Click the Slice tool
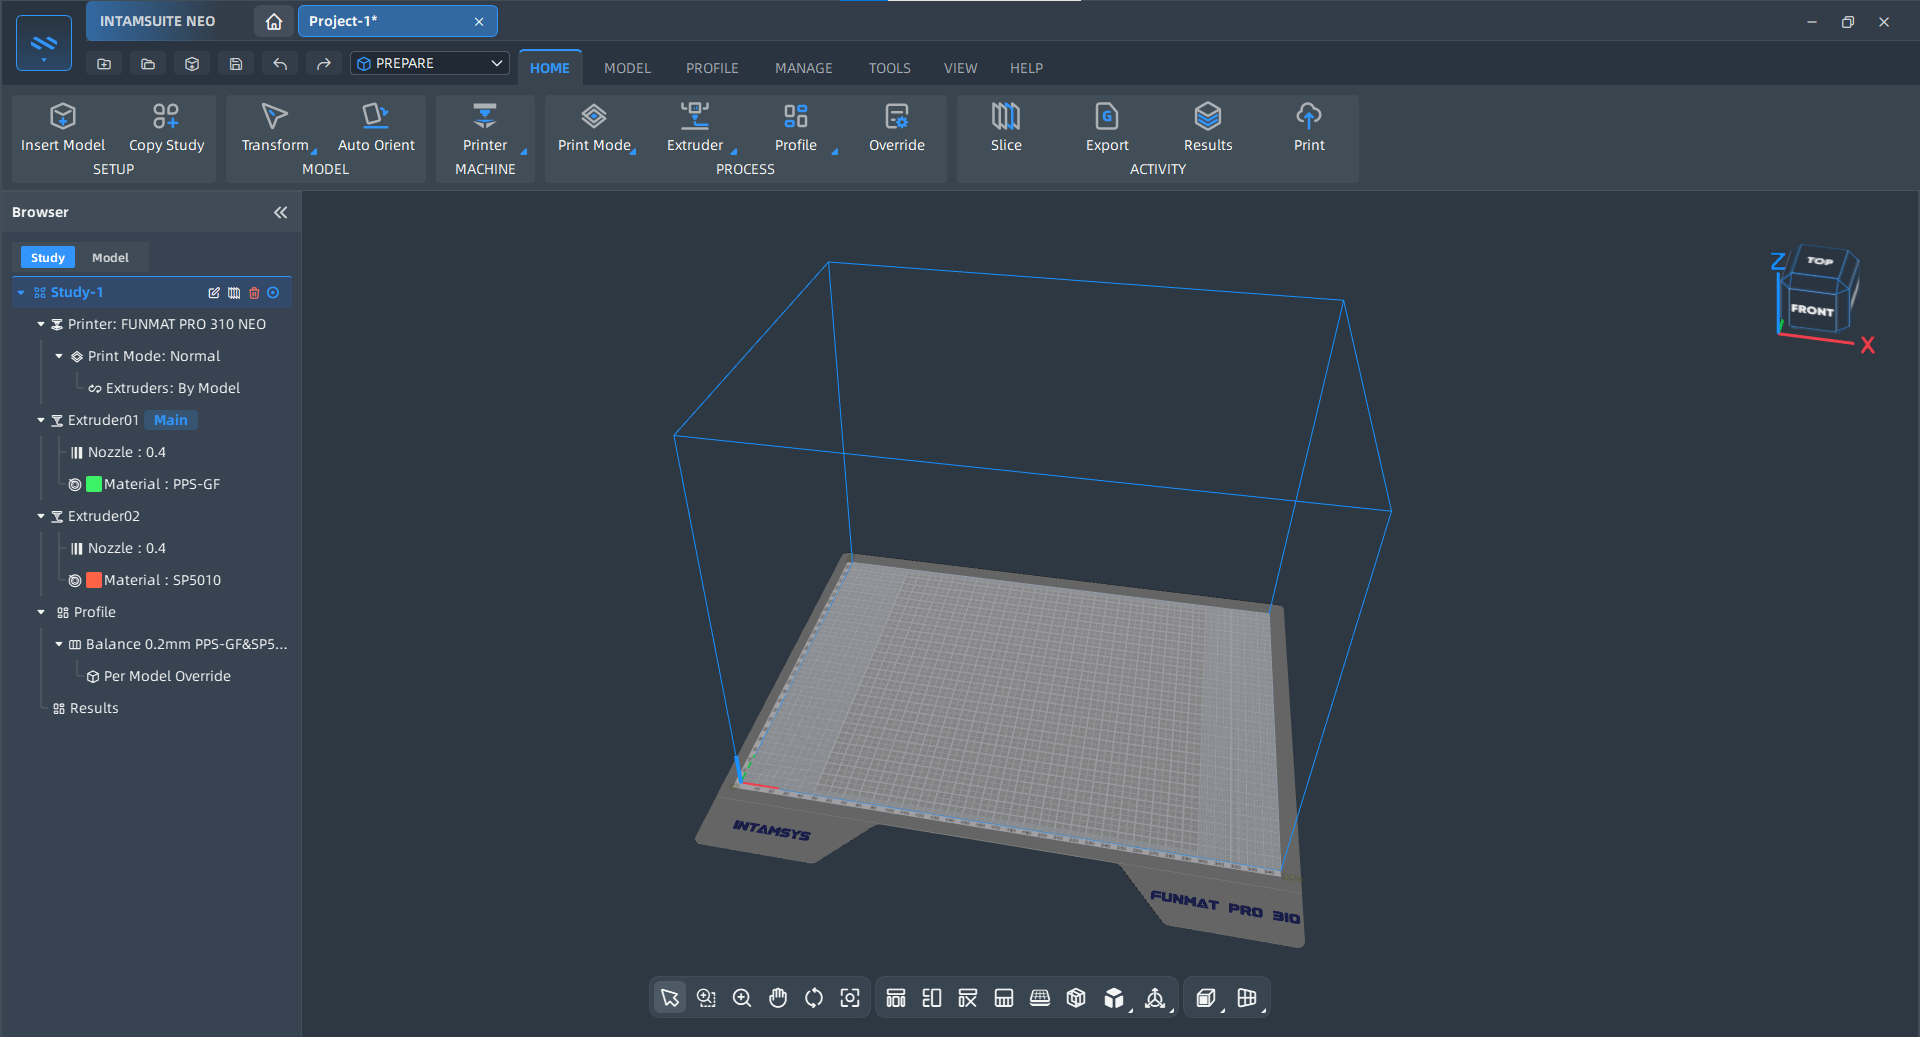Screen dimensions: 1920x1037 [x=1005, y=117]
